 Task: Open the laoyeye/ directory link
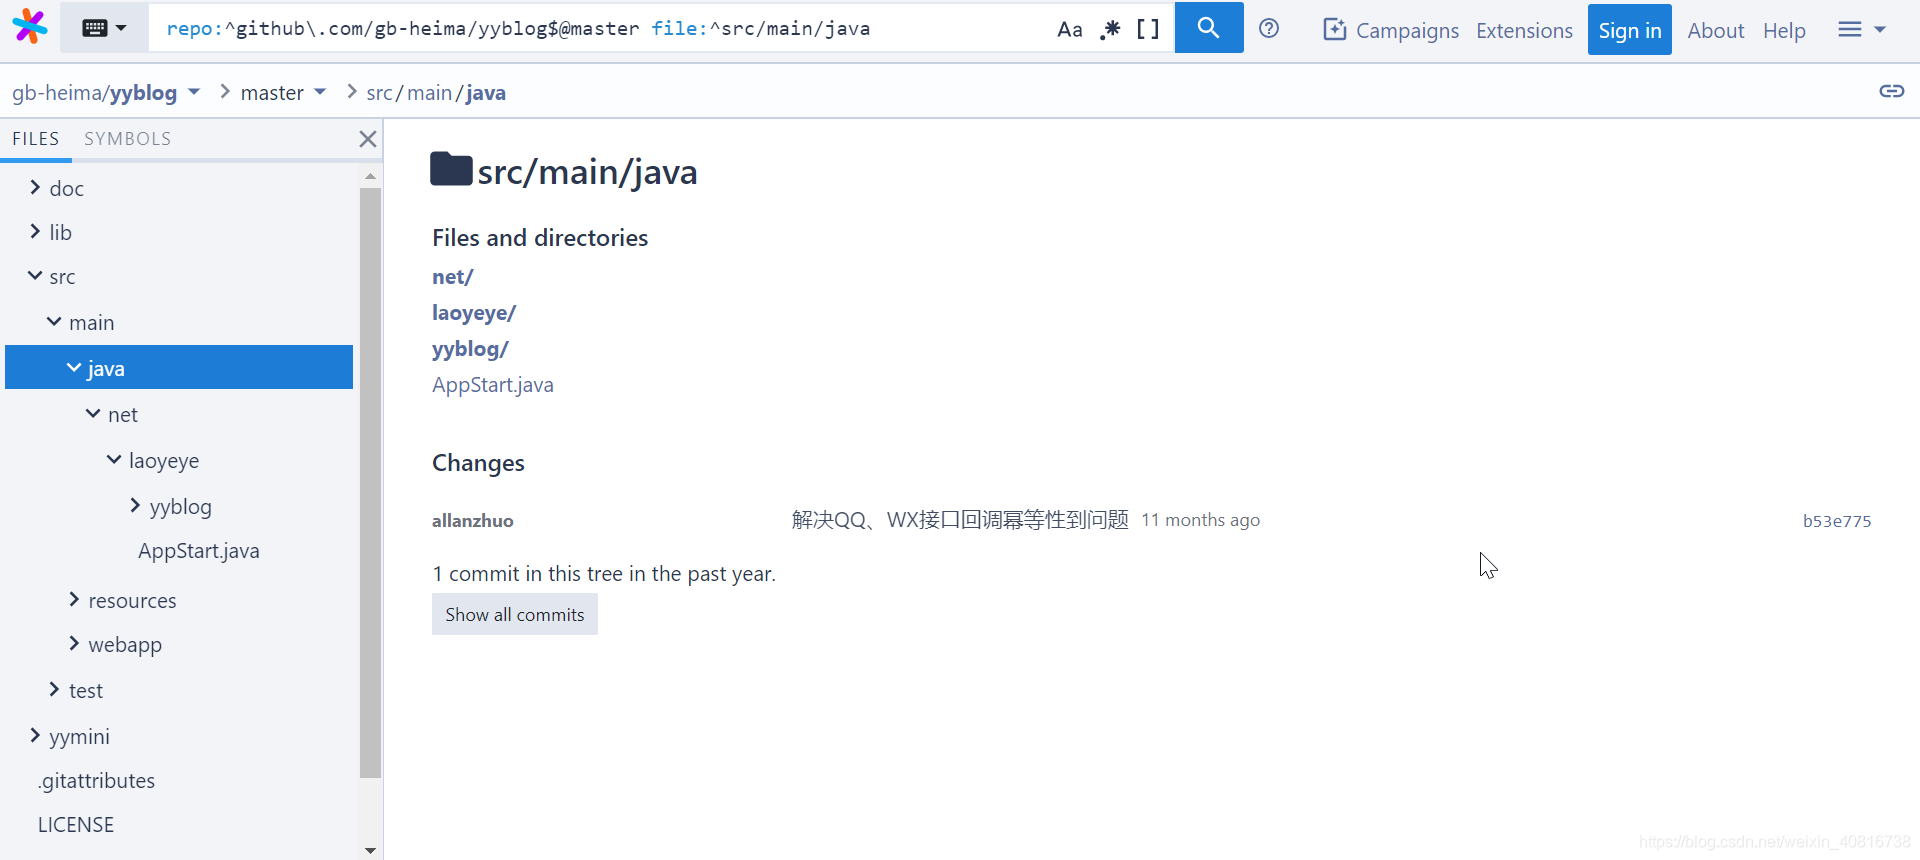point(474,313)
